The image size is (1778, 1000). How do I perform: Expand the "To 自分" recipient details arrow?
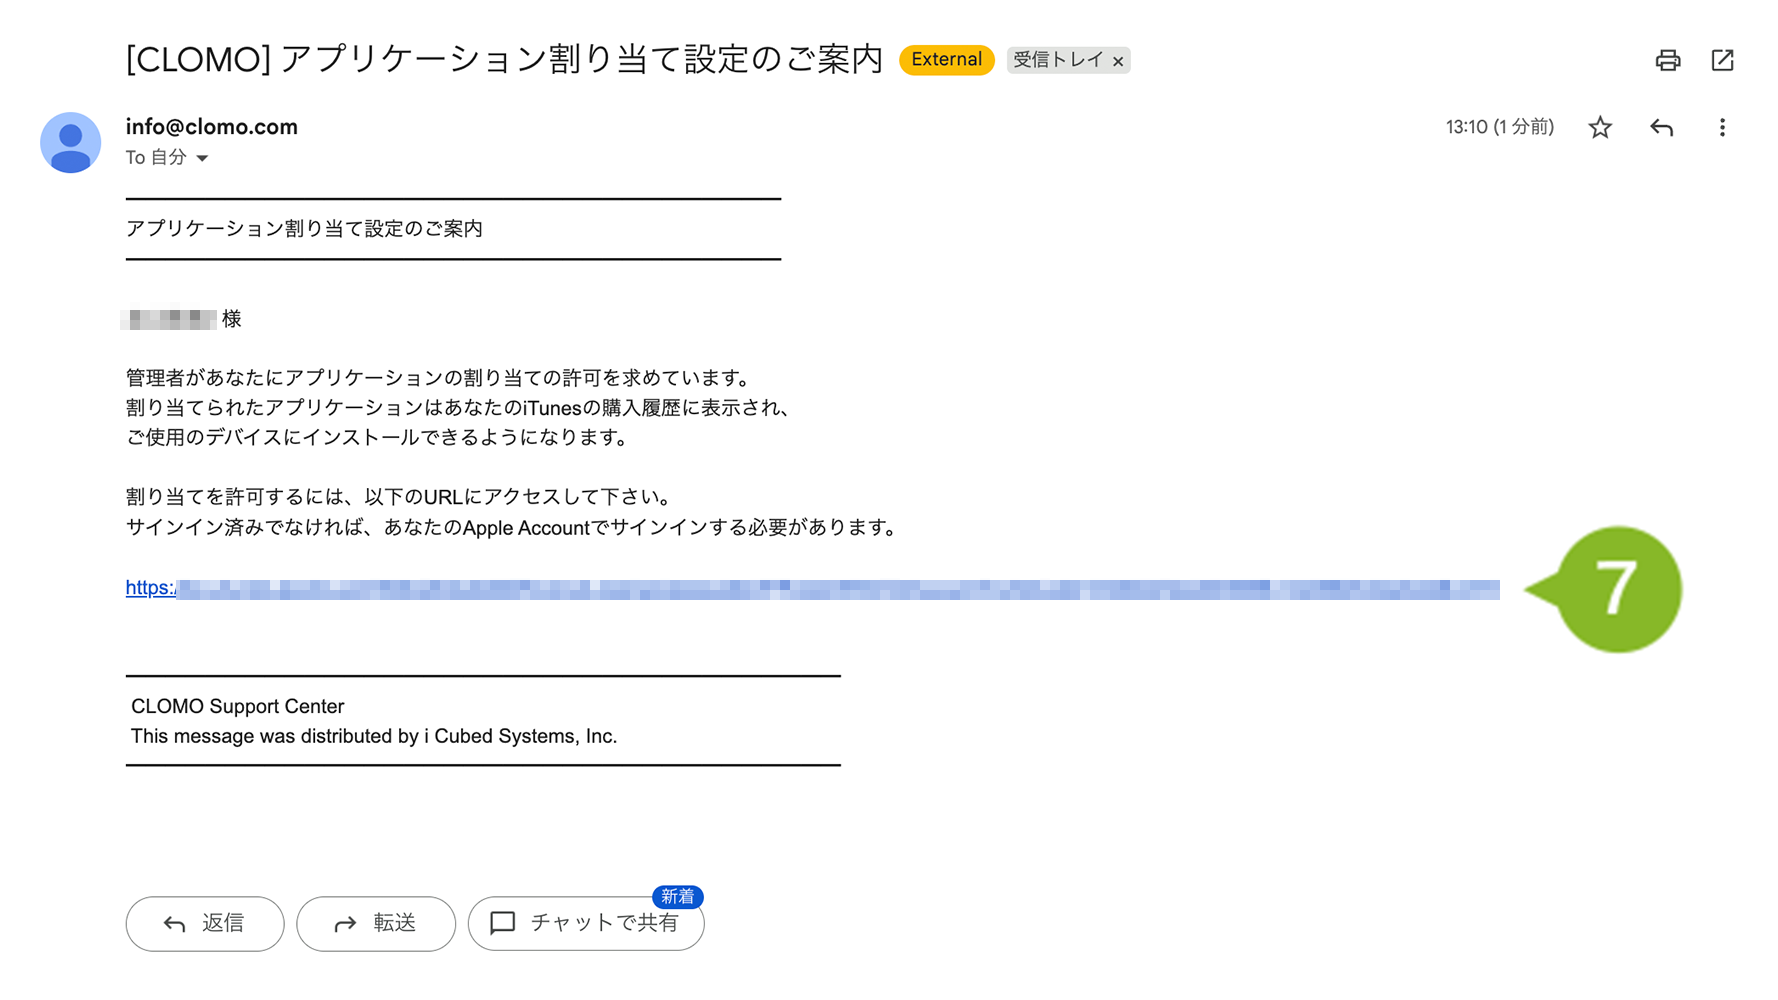pyautogui.click(x=202, y=158)
